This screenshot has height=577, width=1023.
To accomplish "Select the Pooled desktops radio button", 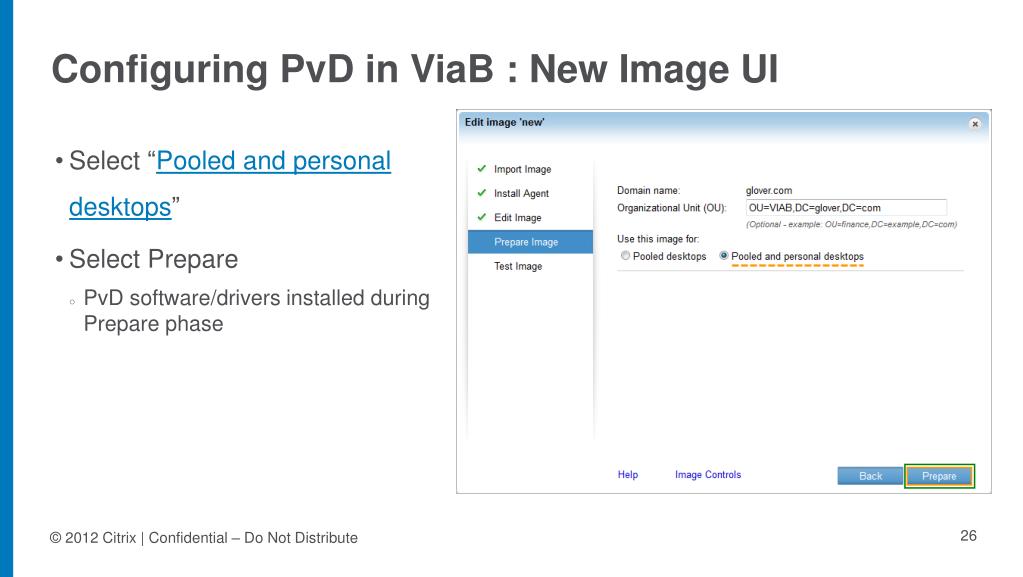I will click(x=625, y=256).
